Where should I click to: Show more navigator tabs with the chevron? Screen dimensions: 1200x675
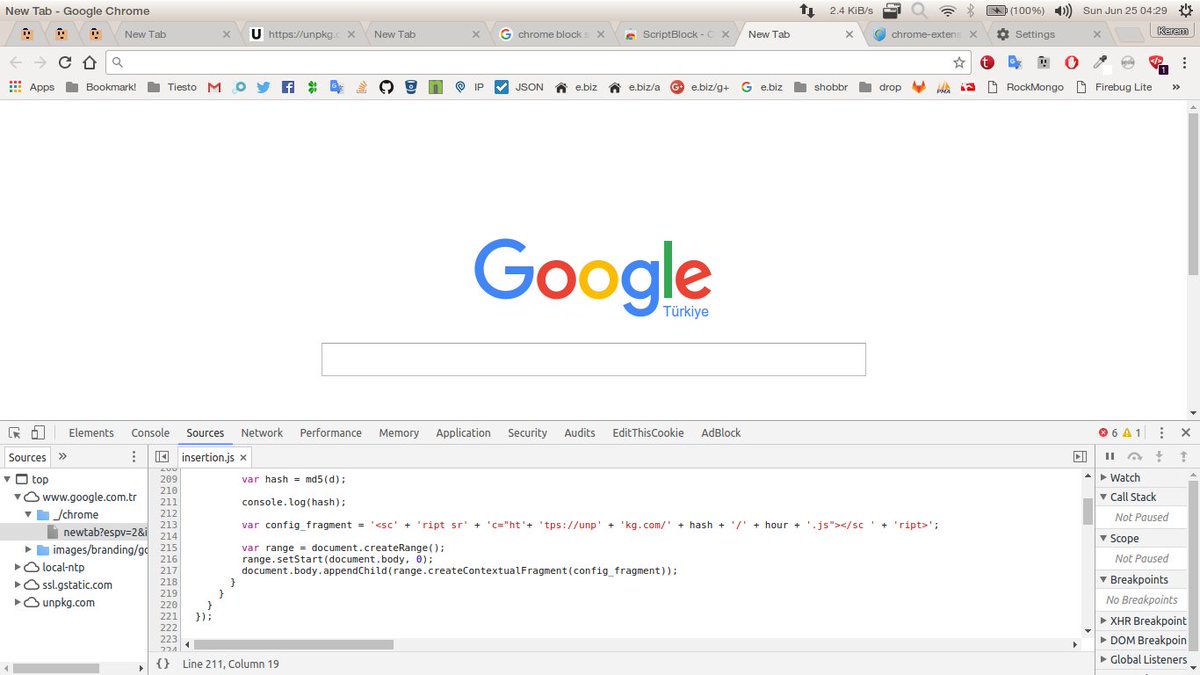(62, 457)
